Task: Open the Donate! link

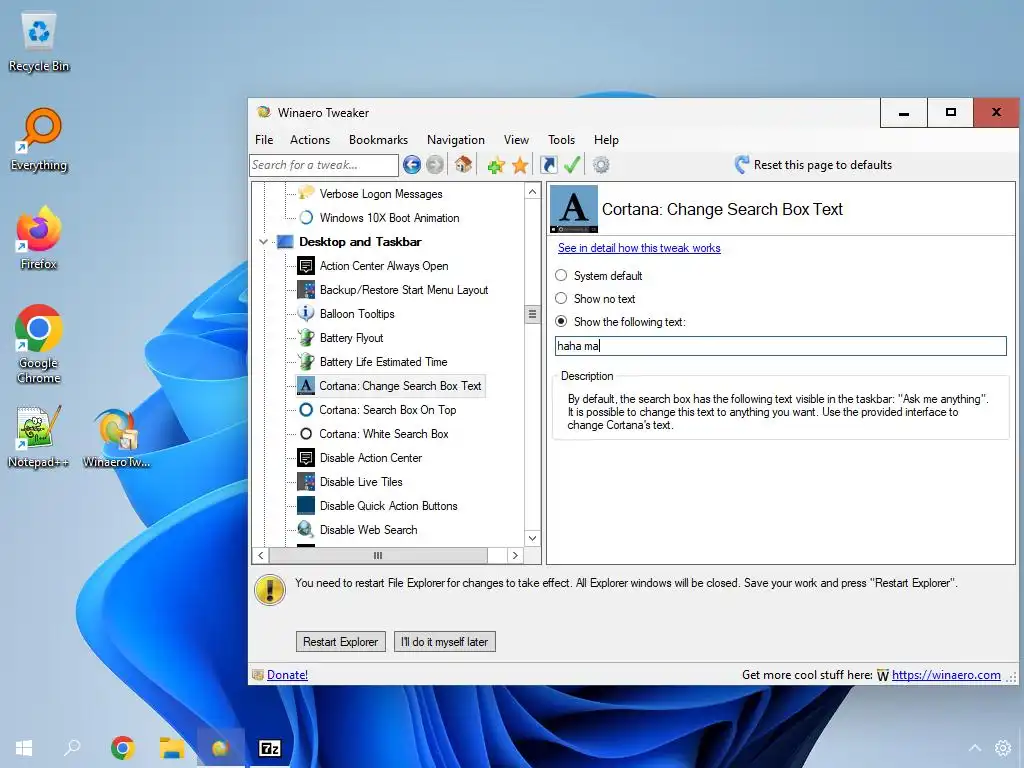Action: tap(287, 675)
